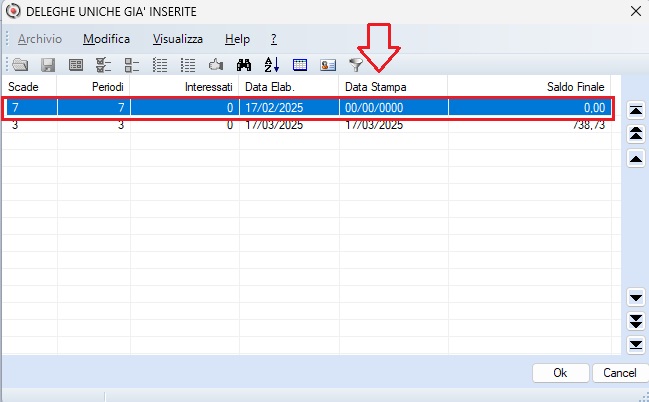Open the Visualizza menu
The width and height of the screenshot is (649, 402).
[178, 39]
